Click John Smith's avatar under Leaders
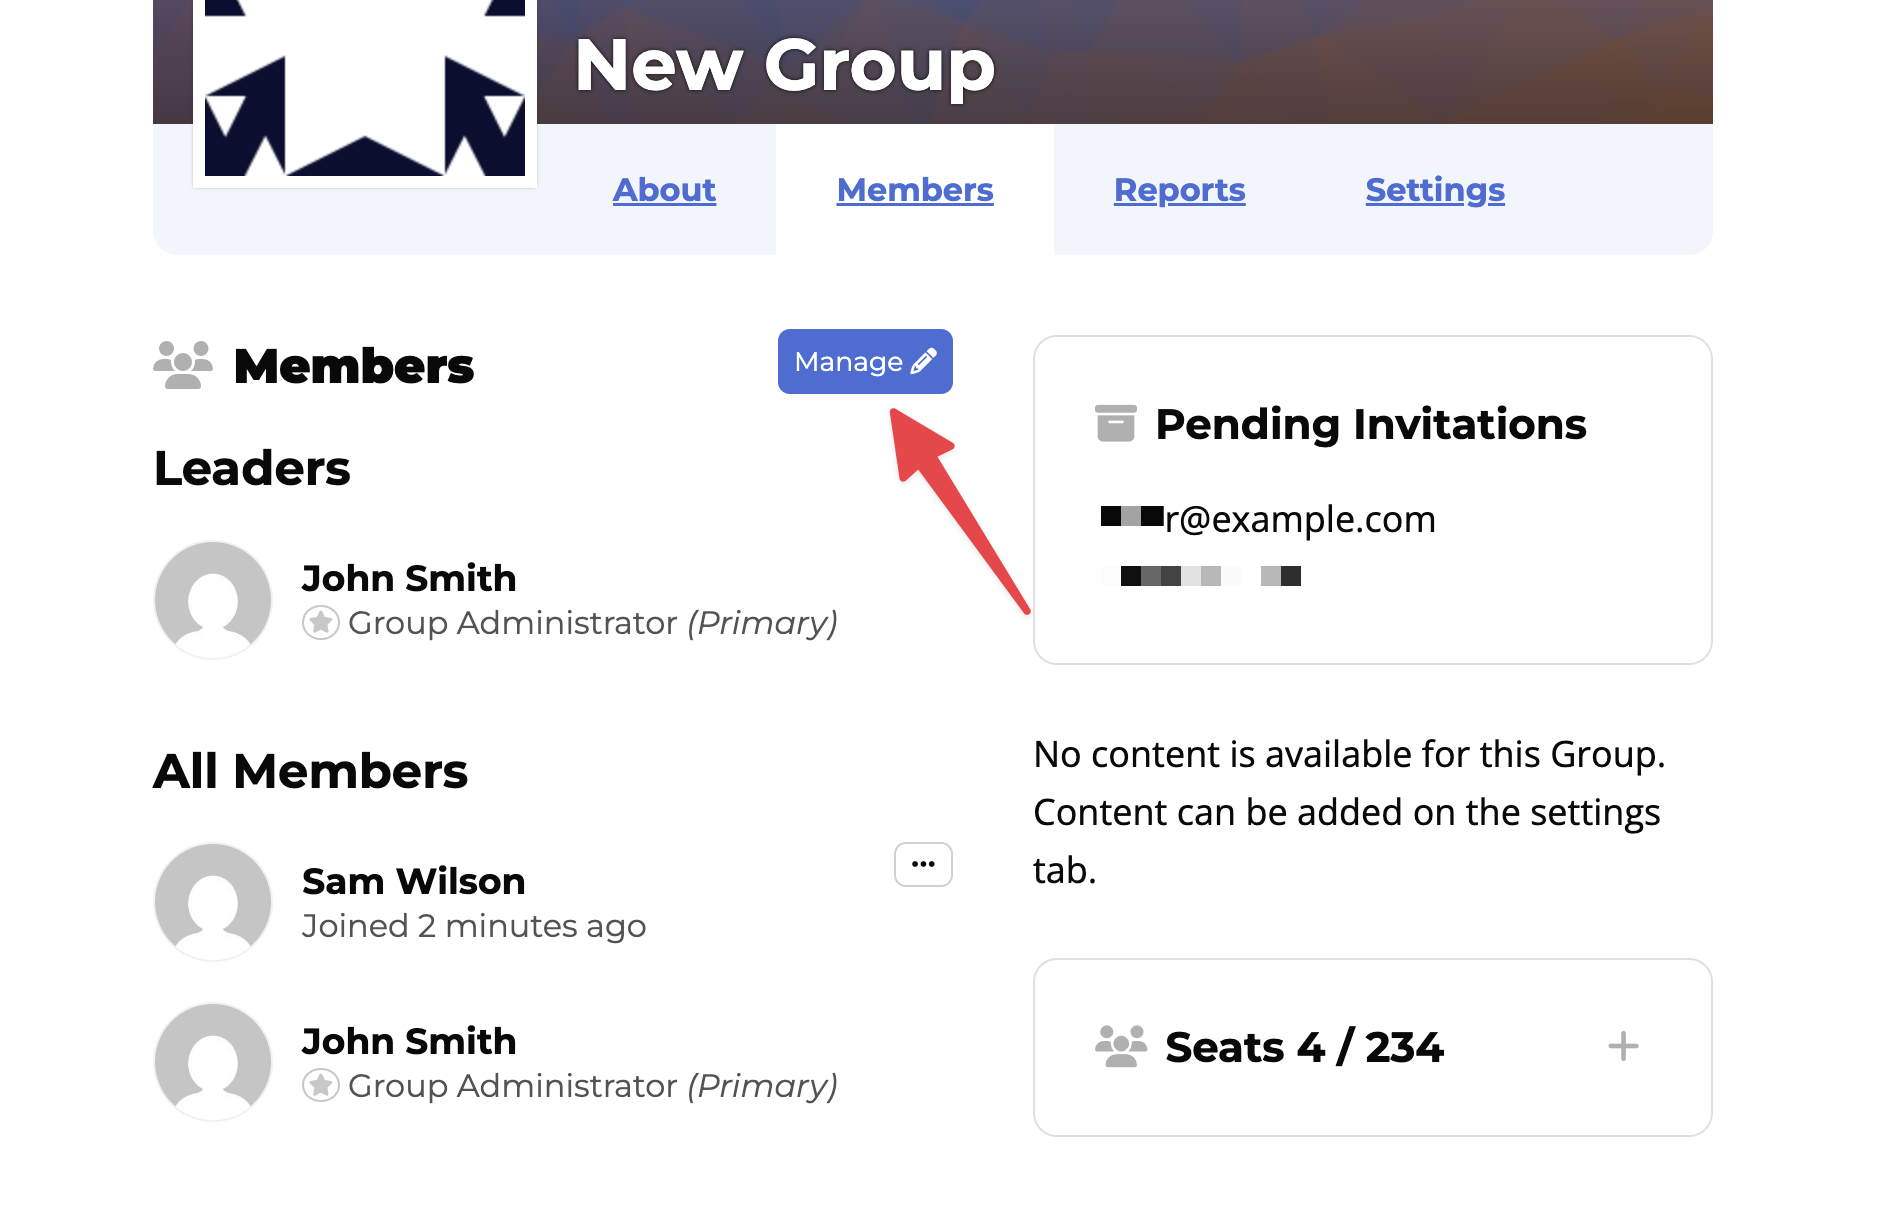Viewport: 1882px width, 1220px height. (213, 600)
